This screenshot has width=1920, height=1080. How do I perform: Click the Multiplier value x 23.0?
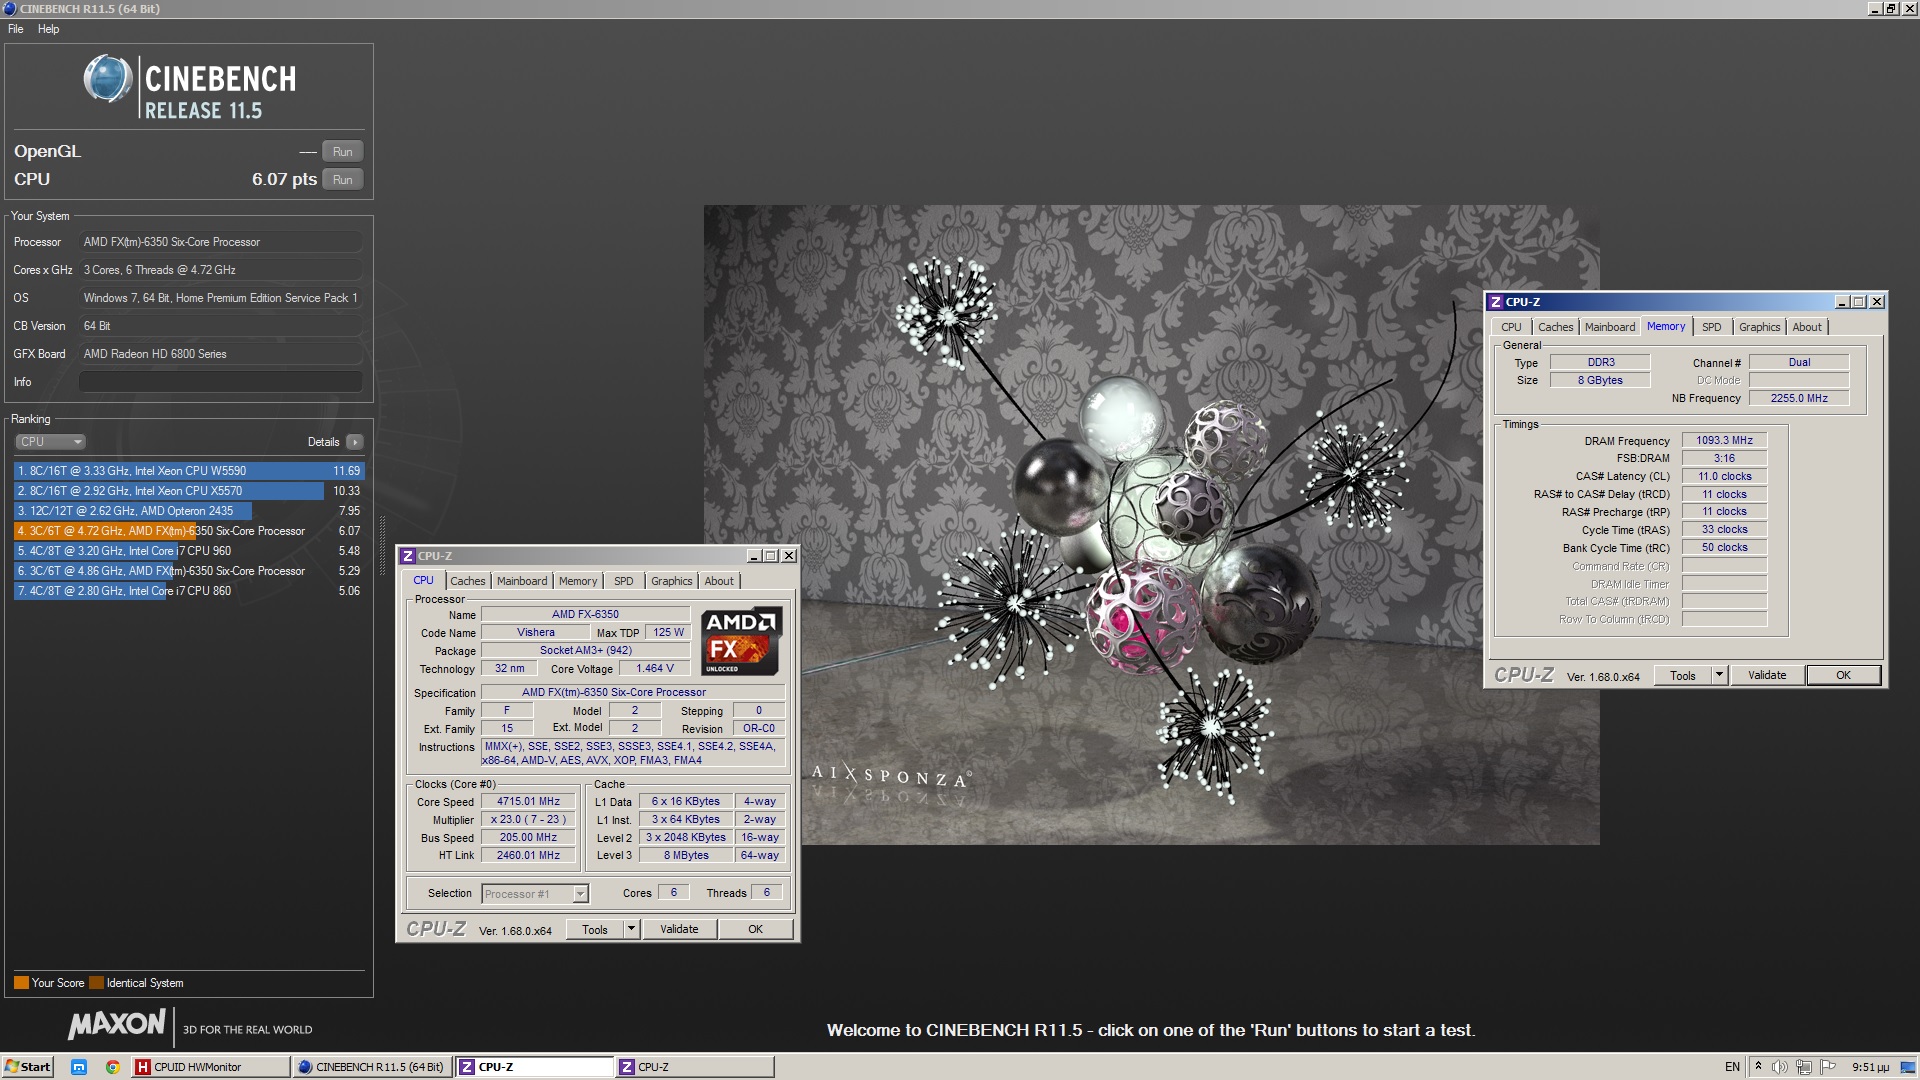pos(528,820)
